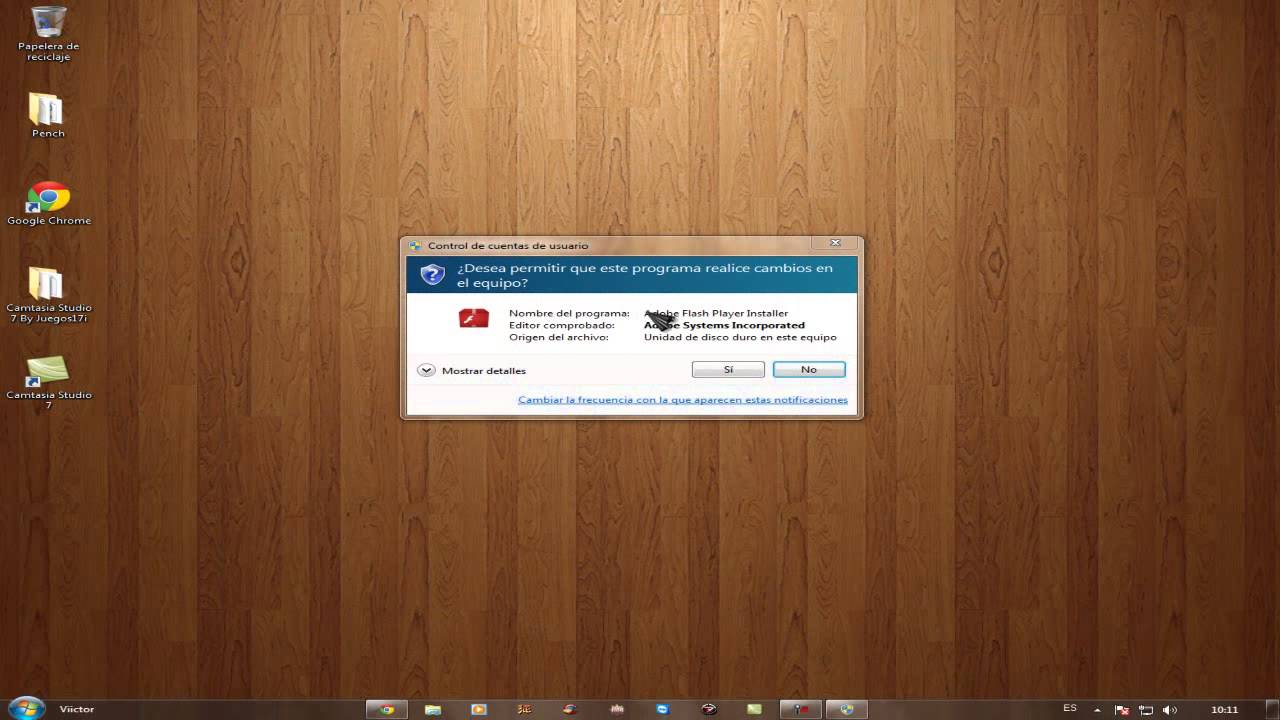
Task: Click the blue shield question icon
Action: [432, 274]
